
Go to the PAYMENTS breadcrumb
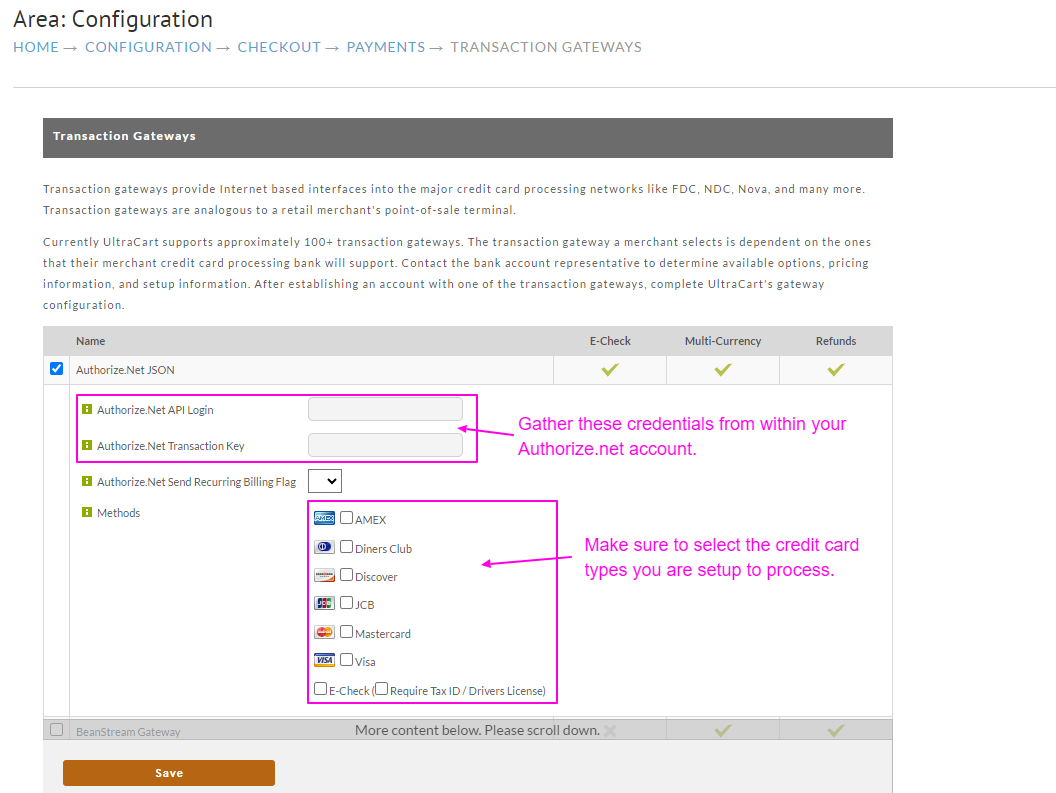point(386,47)
